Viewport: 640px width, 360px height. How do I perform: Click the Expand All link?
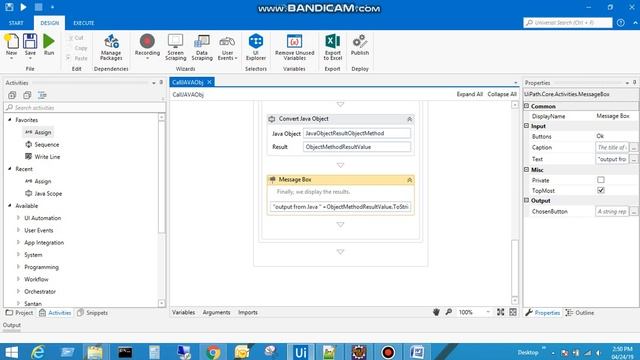point(469,94)
